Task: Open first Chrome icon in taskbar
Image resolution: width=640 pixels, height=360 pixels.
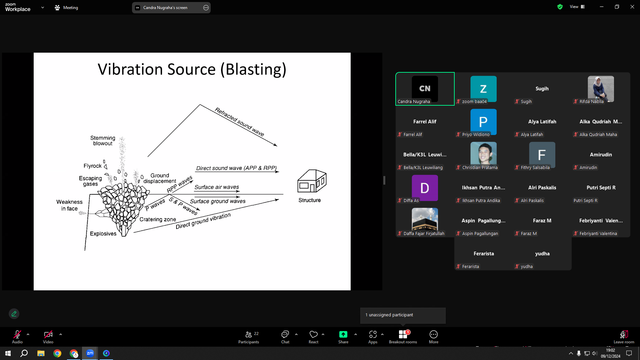Action: [57, 353]
